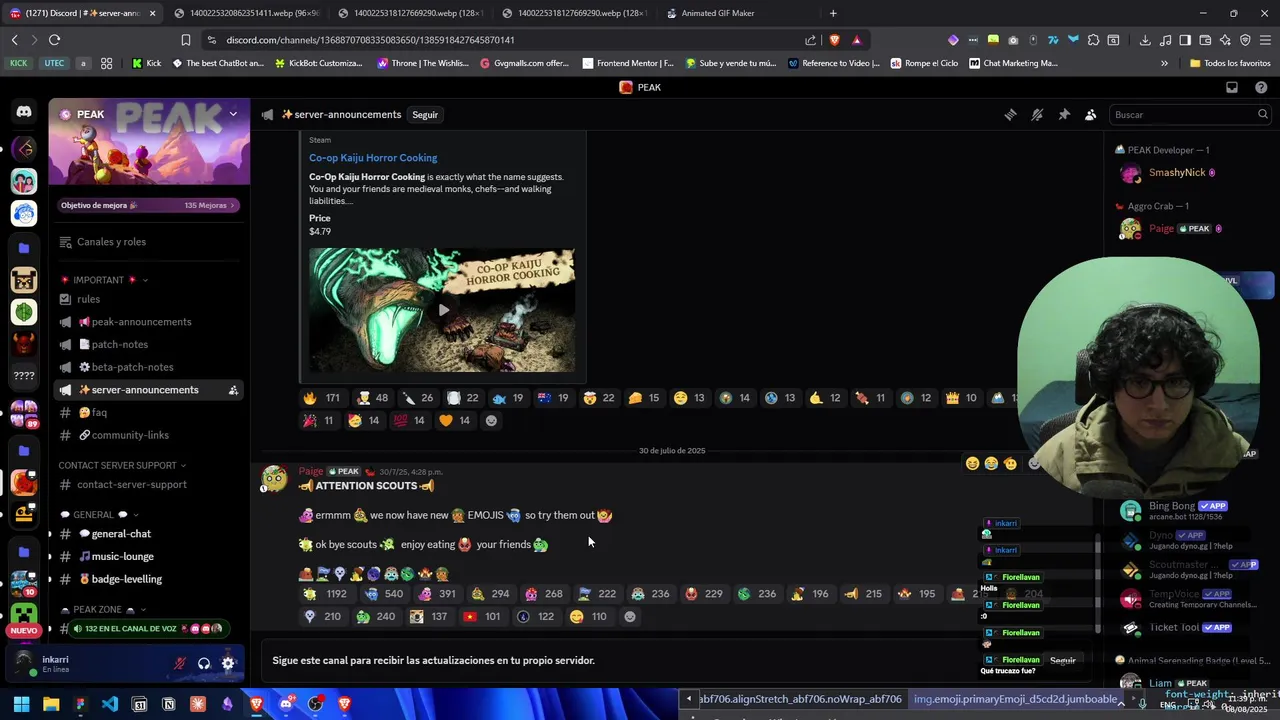Bookmark this page icon in address bar
Viewport: 1280px width, 720px height.
pos(185,40)
